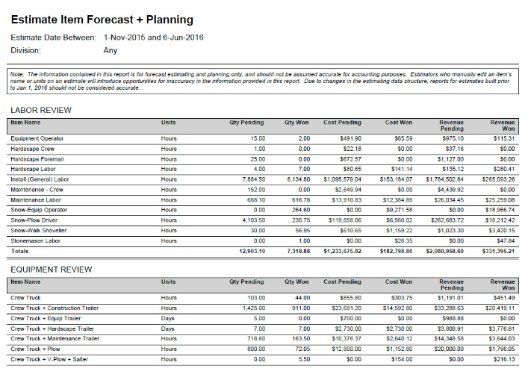The height and width of the screenshot is (378, 531).
Task: Select the estimate date range text
Action: coord(153,37)
